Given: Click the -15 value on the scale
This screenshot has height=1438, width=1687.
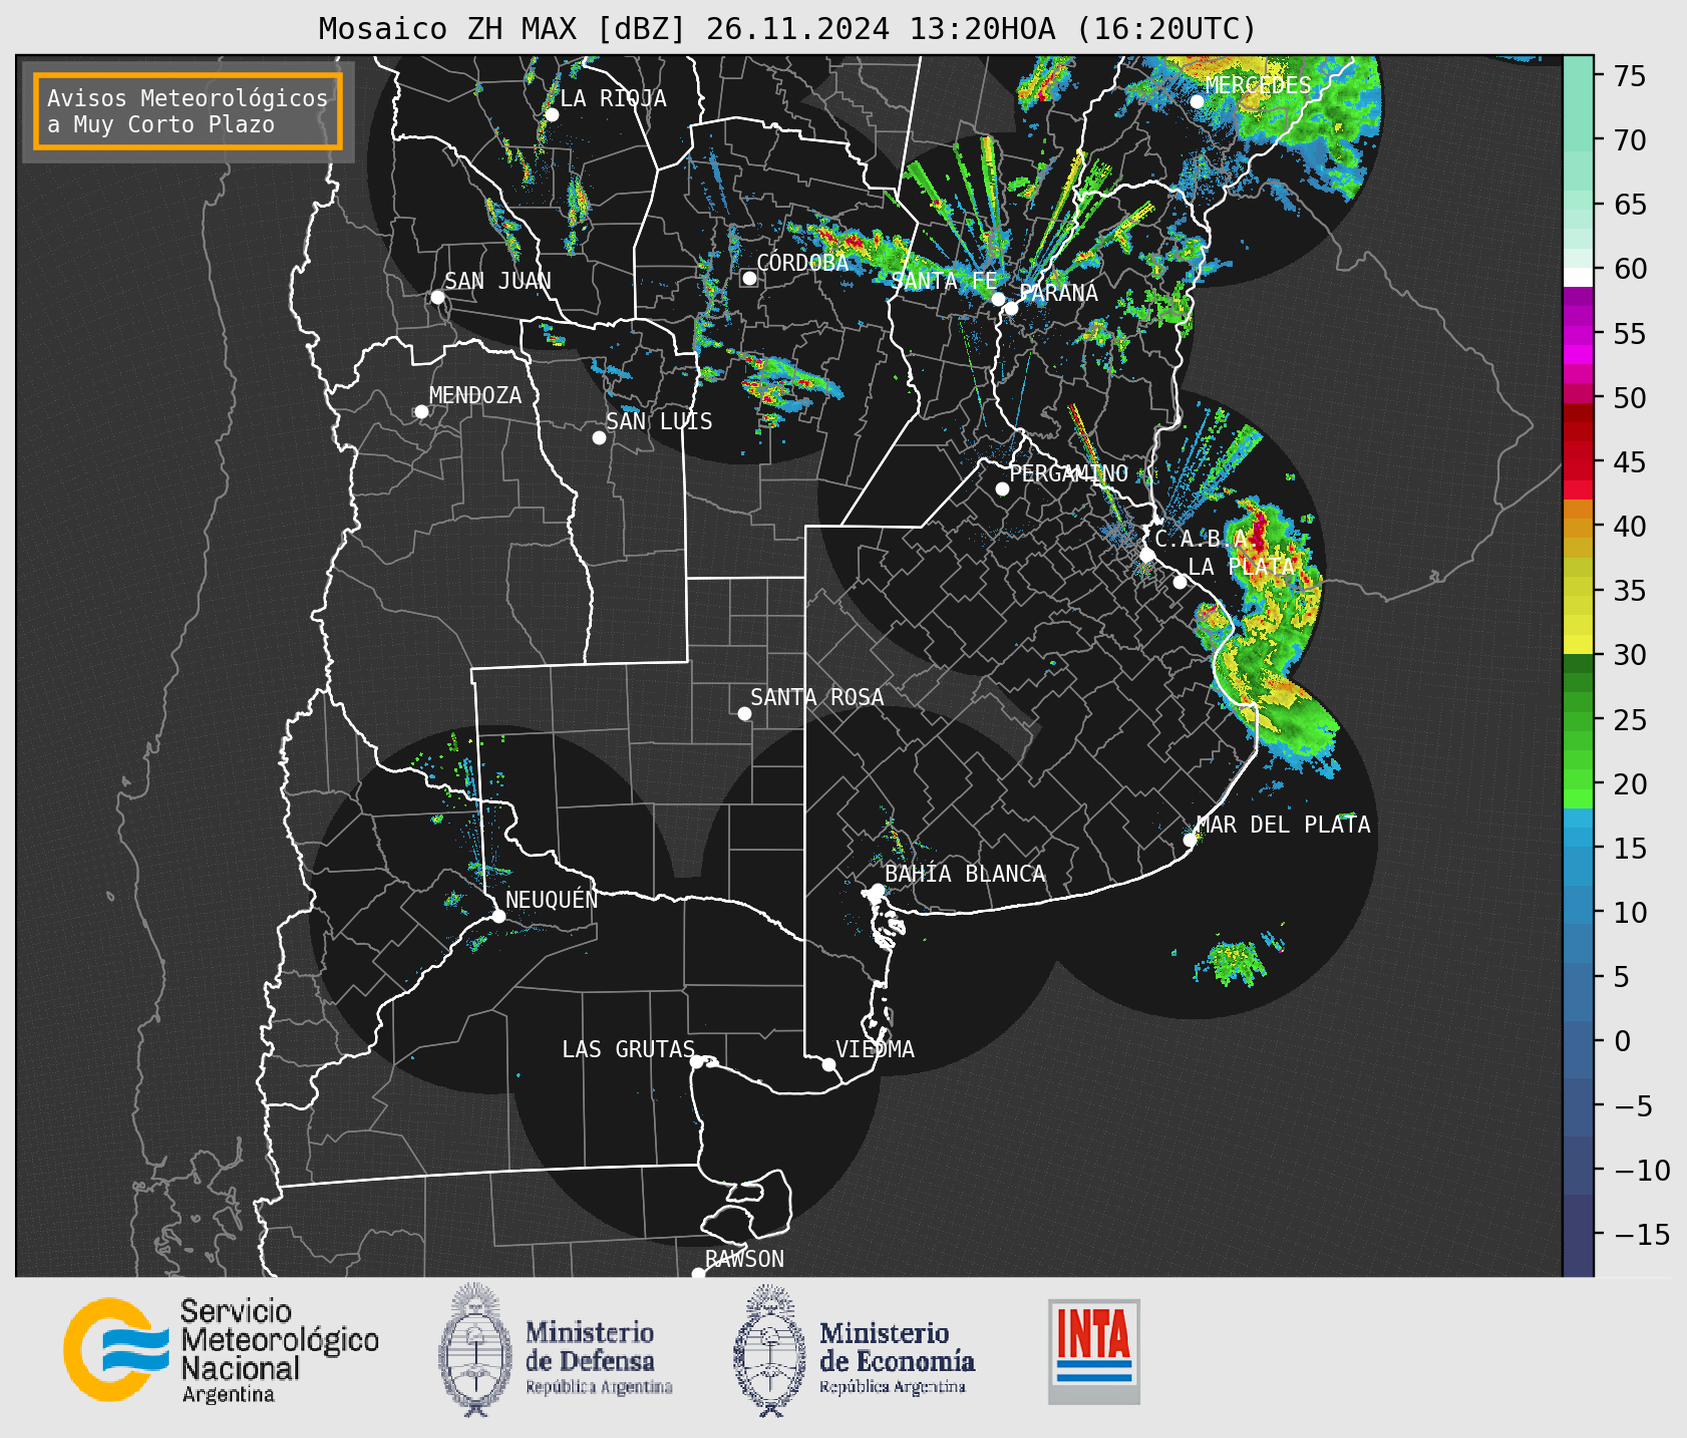Looking at the screenshot, I should (1642, 1234).
